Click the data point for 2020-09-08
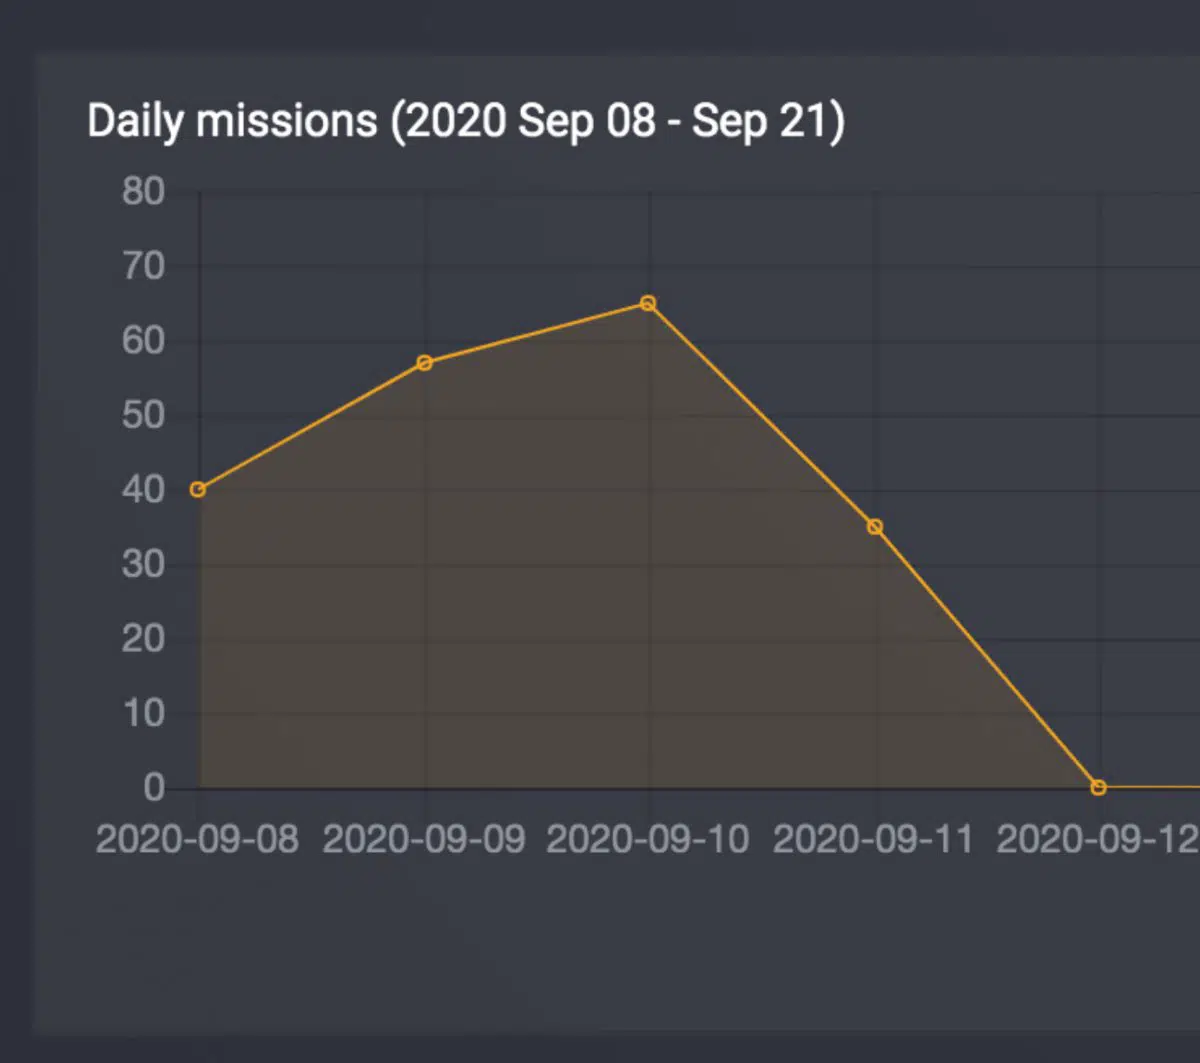Viewport: 1200px width, 1063px height. (x=198, y=489)
